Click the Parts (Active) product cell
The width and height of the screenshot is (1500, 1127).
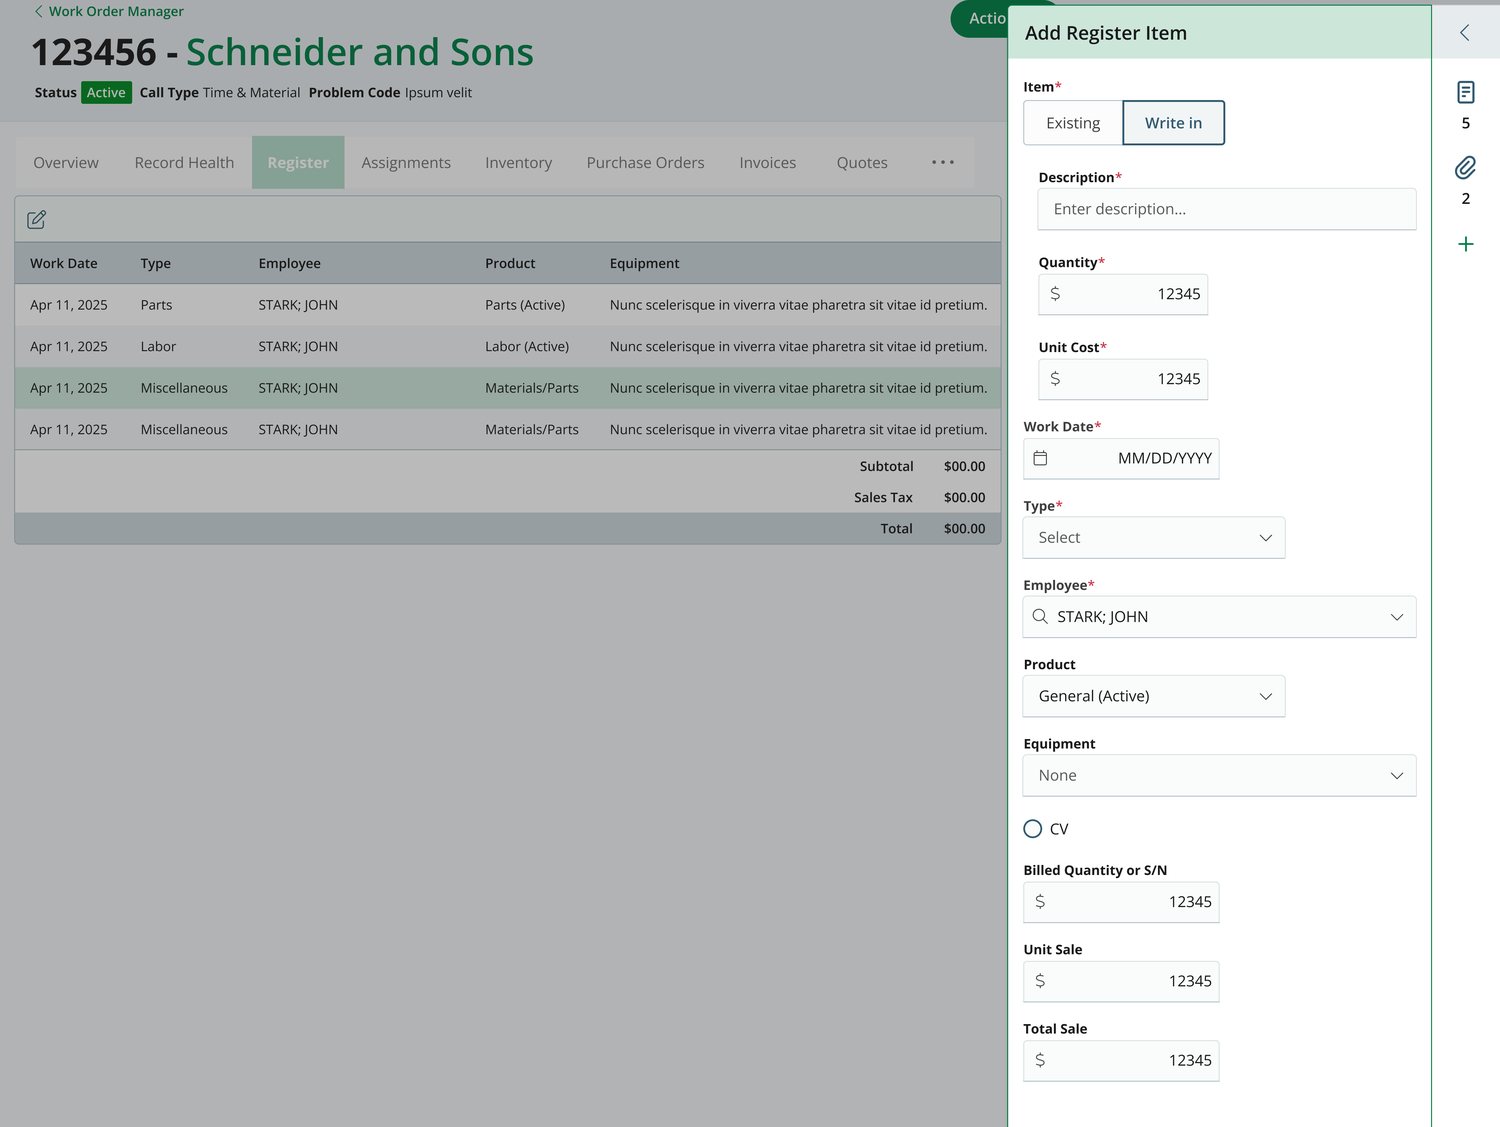[x=525, y=305]
